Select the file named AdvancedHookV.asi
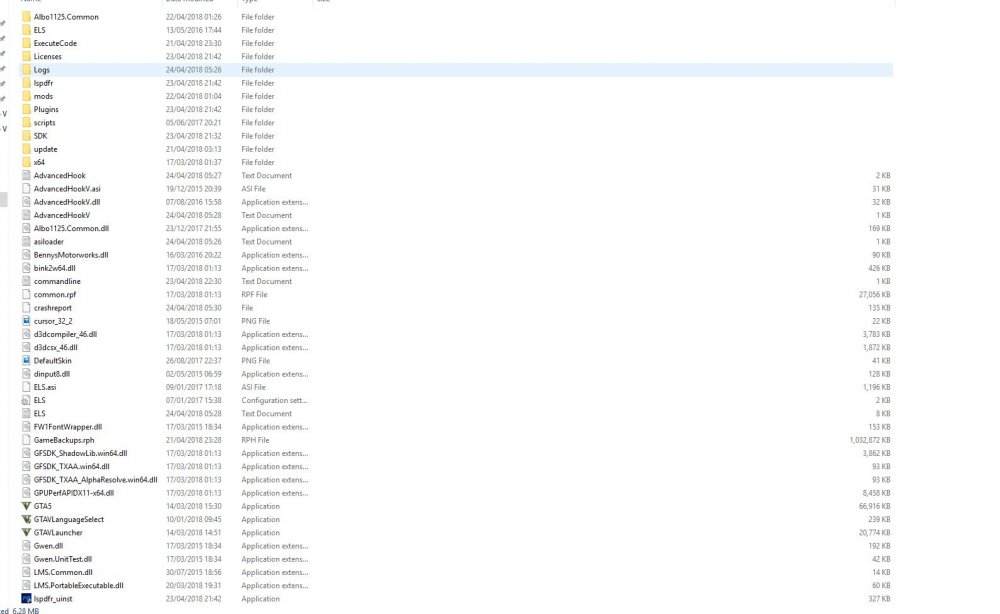Image resolution: width=1000 pixels, height=614 pixels. (67, 189)
